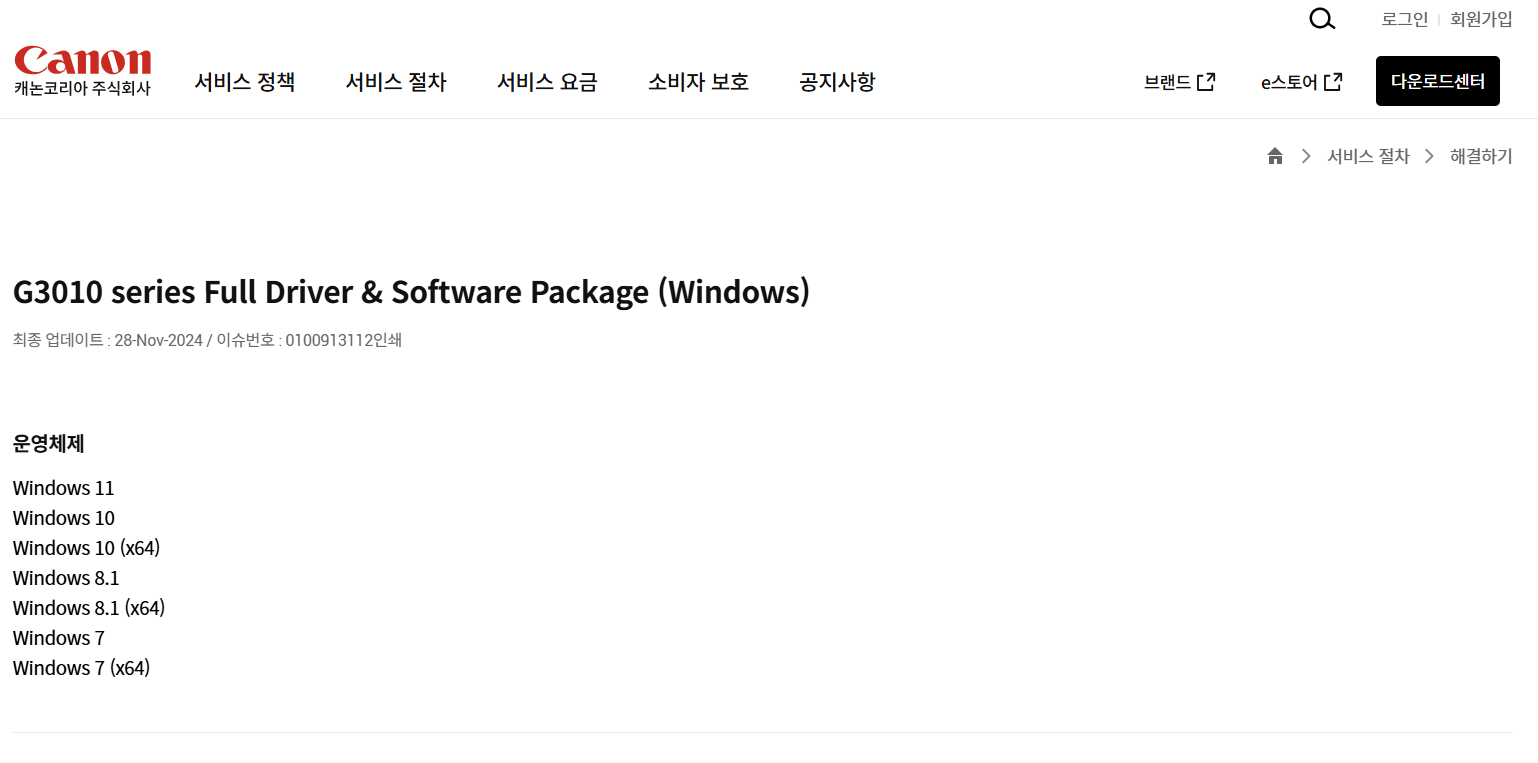Open the 서비스 정책 menu
1538x763 pixels.
pyautogui.click(x=245, y=82)
